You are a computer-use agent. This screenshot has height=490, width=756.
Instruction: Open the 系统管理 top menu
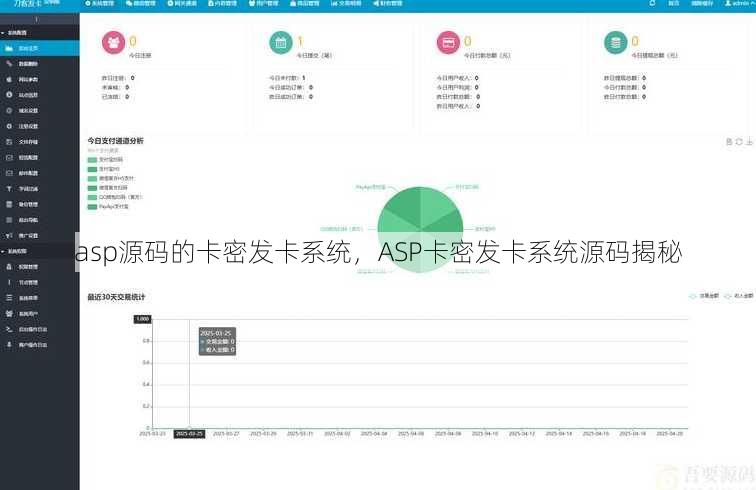tap(99, 3)
